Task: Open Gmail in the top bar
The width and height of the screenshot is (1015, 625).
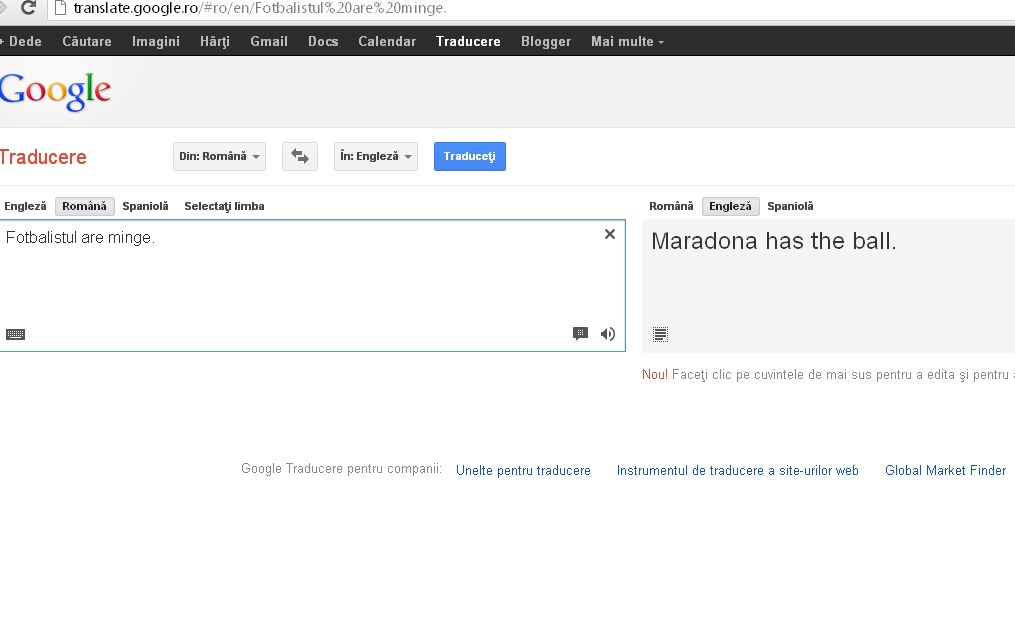Action: point(269,41)
